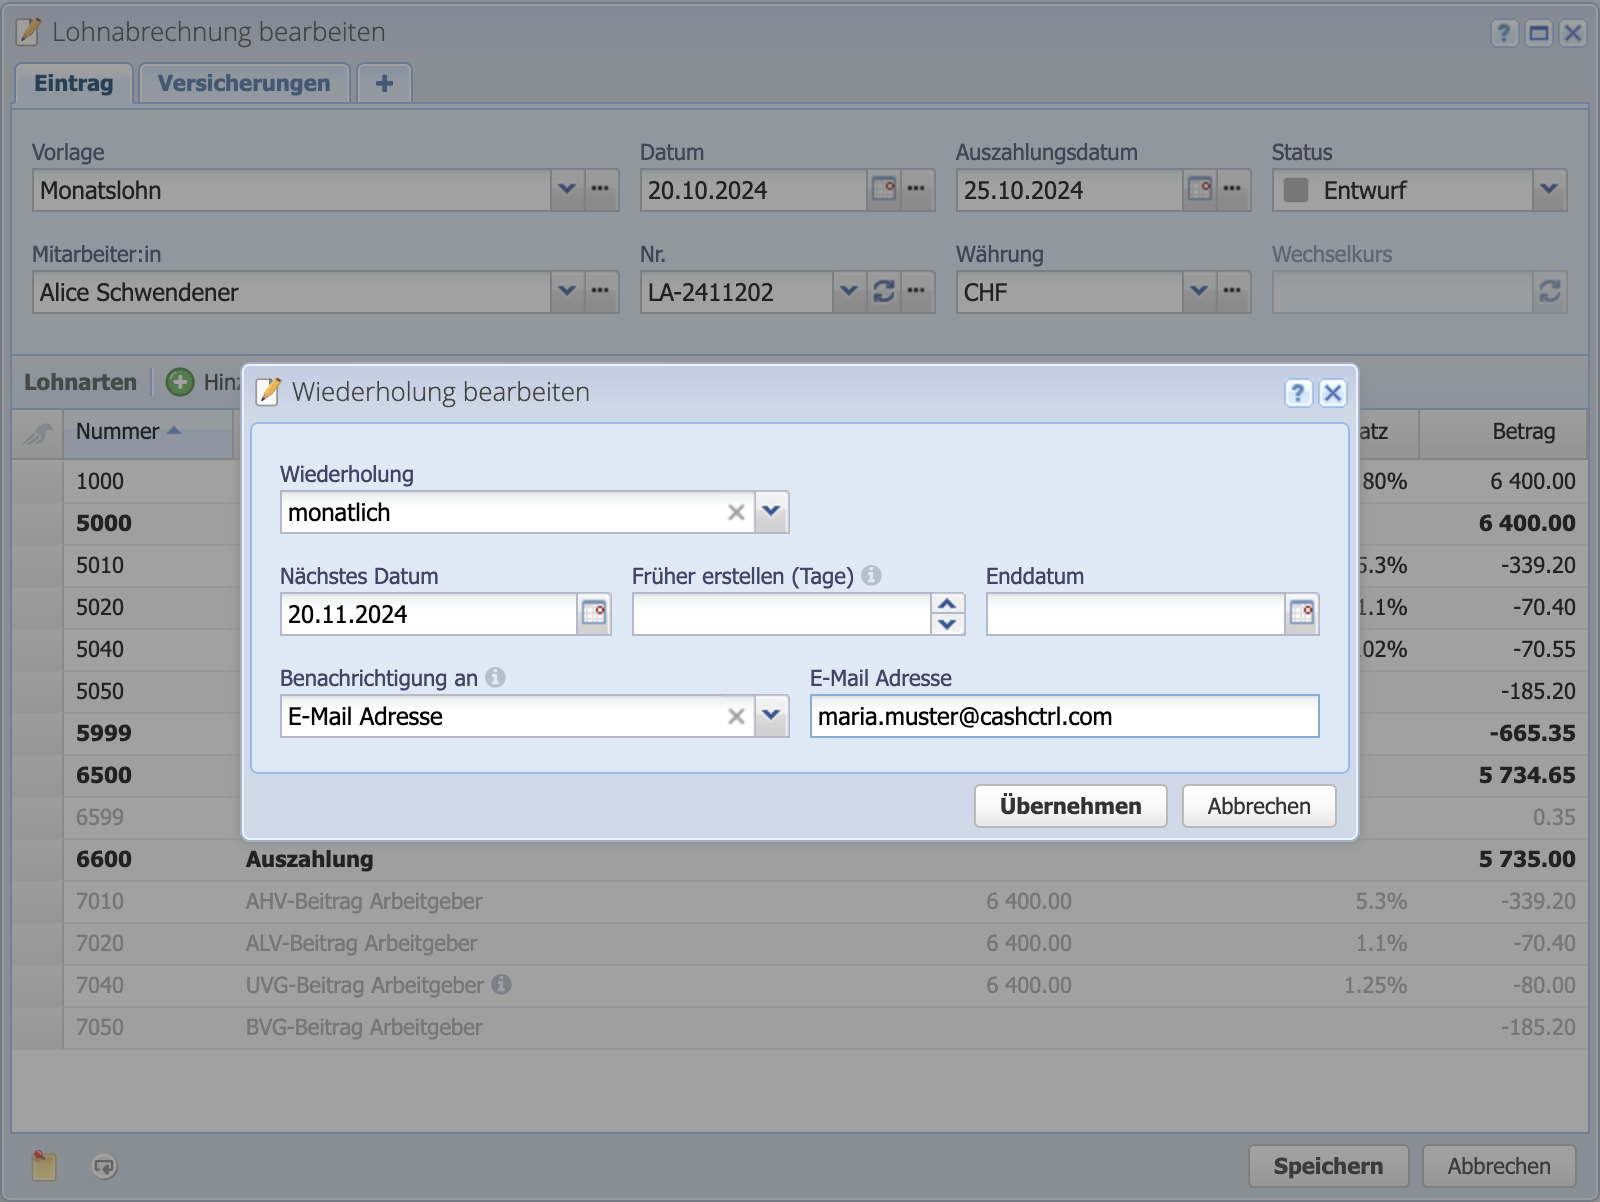Open calendar picker for Enddatum field

1301,614
